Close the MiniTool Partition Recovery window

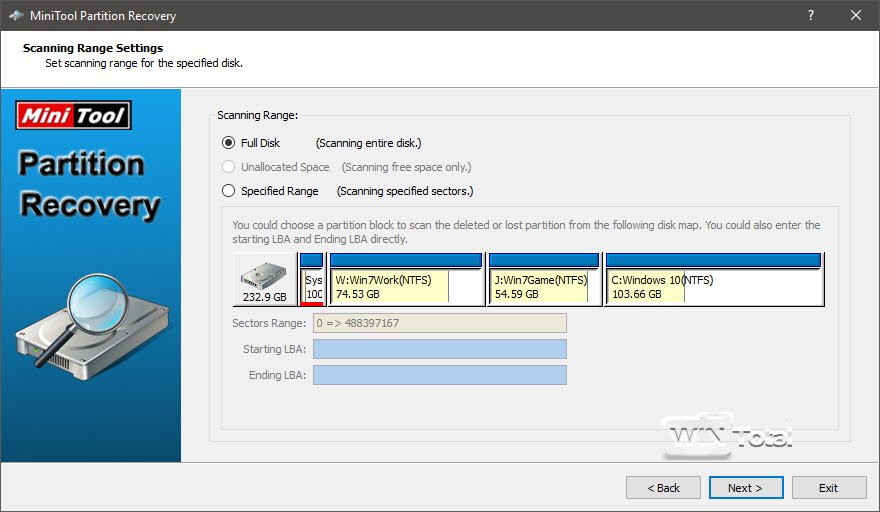[x=856, y=15]
